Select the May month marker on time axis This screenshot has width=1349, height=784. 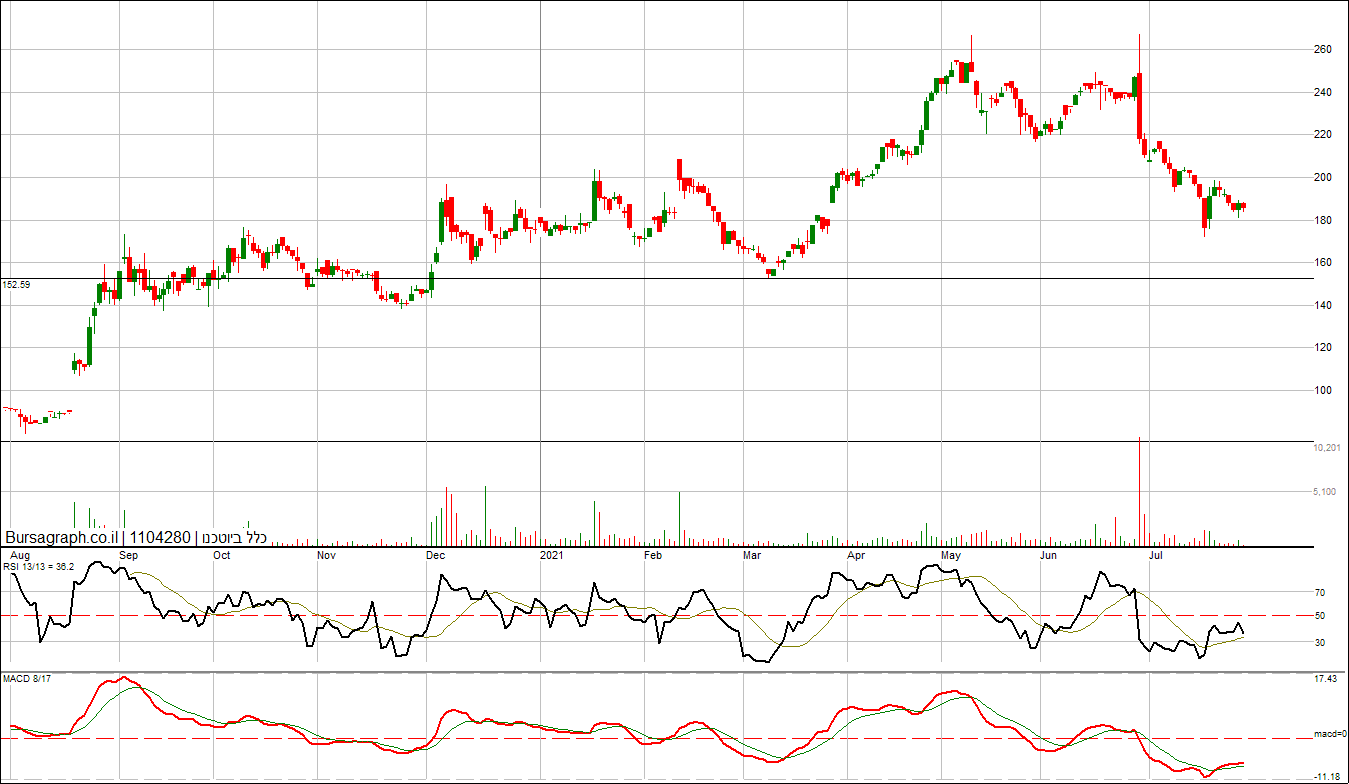coord(950,554)
